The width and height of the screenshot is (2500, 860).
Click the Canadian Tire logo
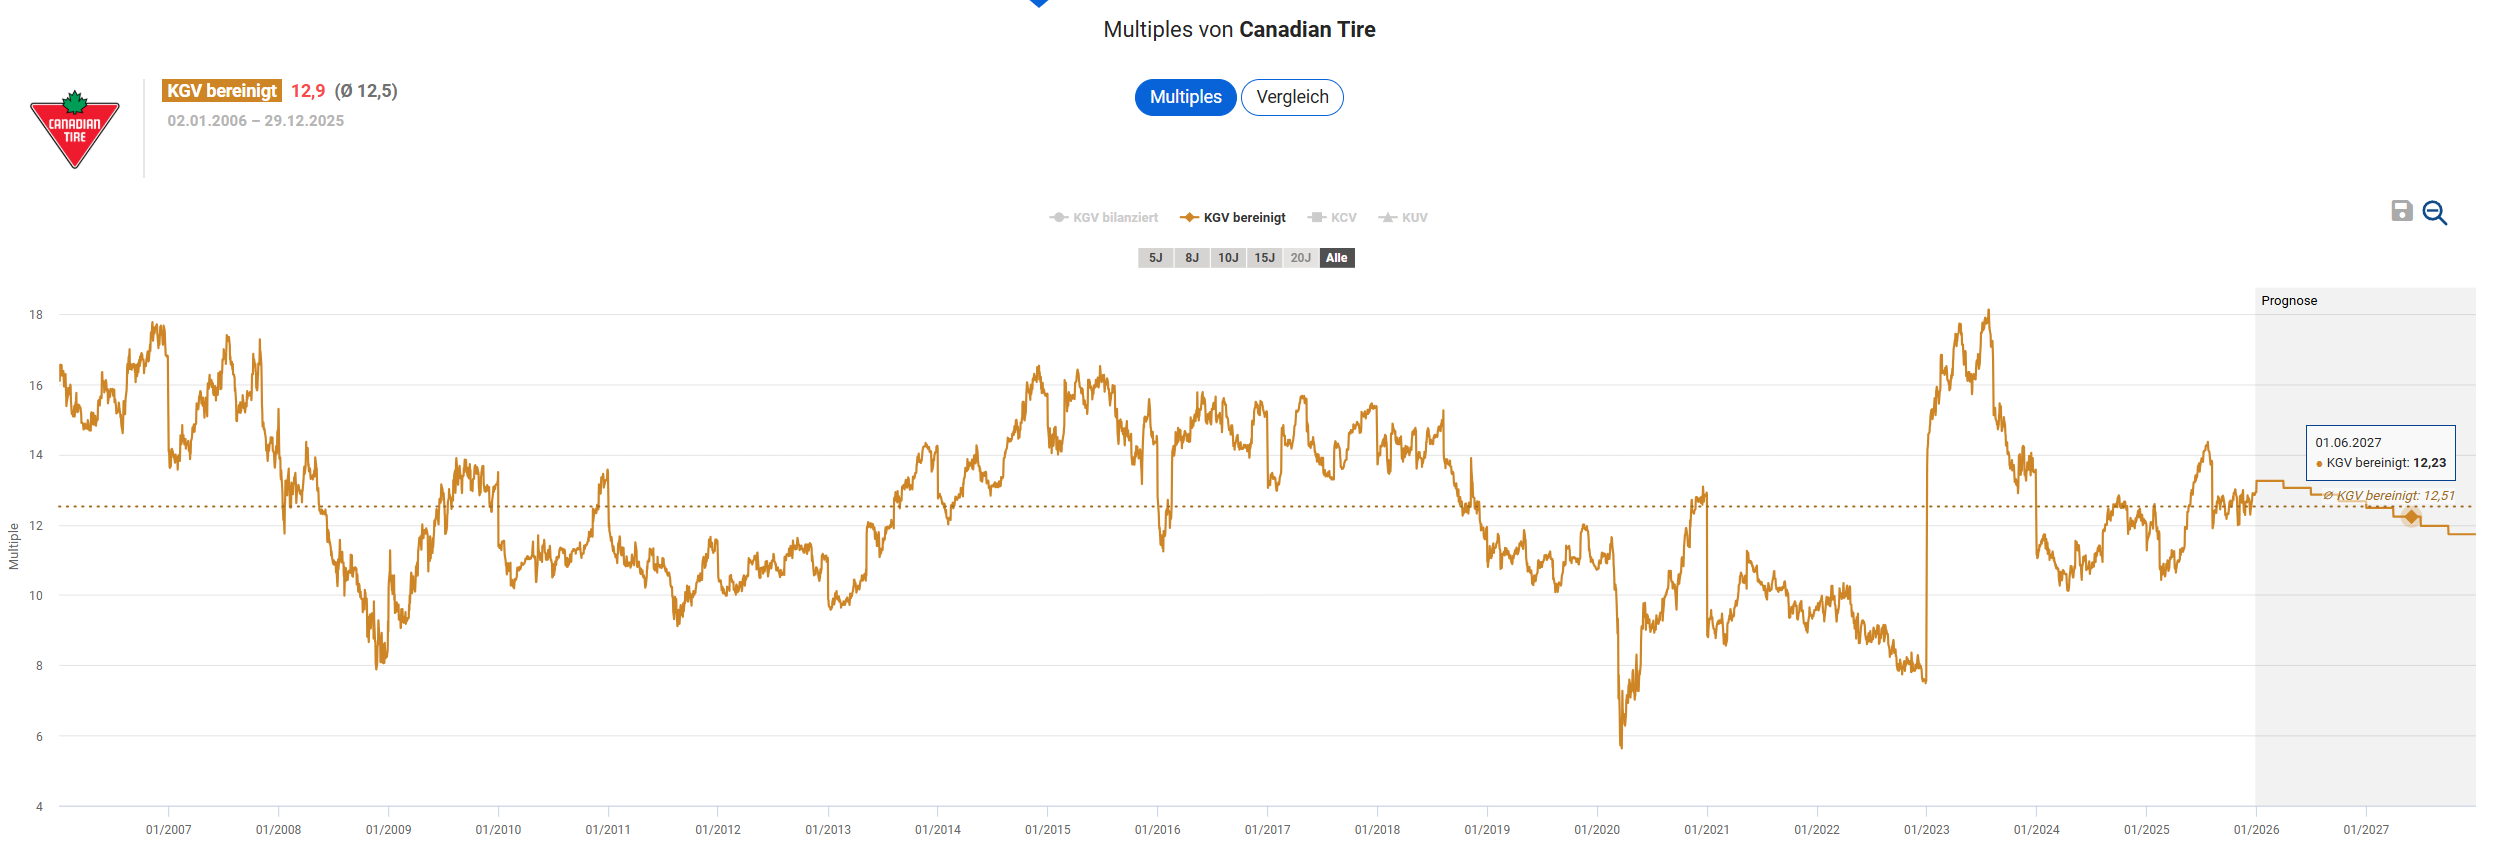pyautogui.click(x=75, y=130)
